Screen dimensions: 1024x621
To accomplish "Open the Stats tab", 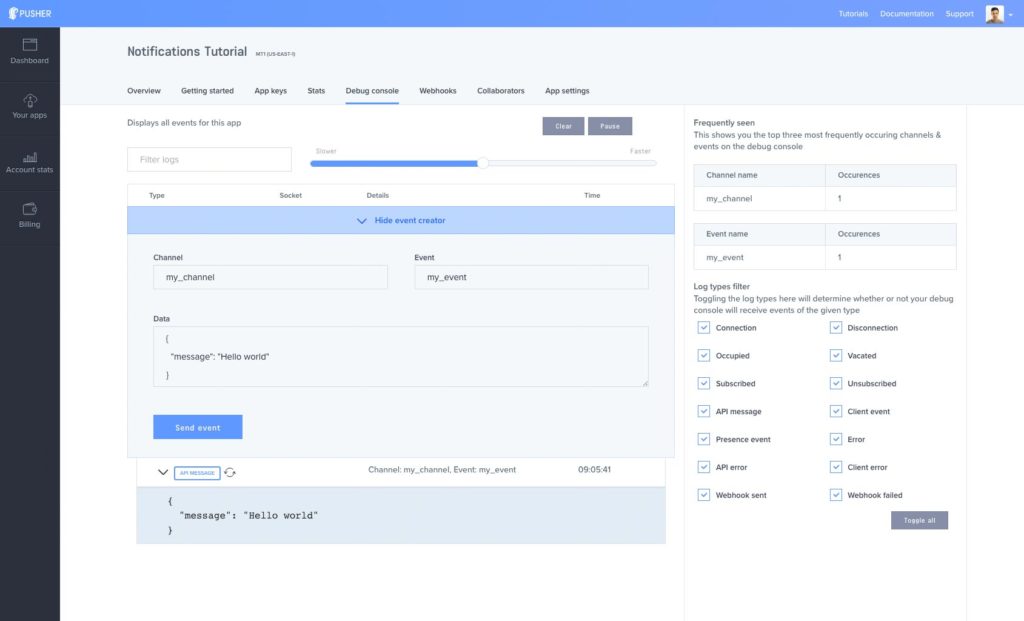I will [x=316, y=91].
